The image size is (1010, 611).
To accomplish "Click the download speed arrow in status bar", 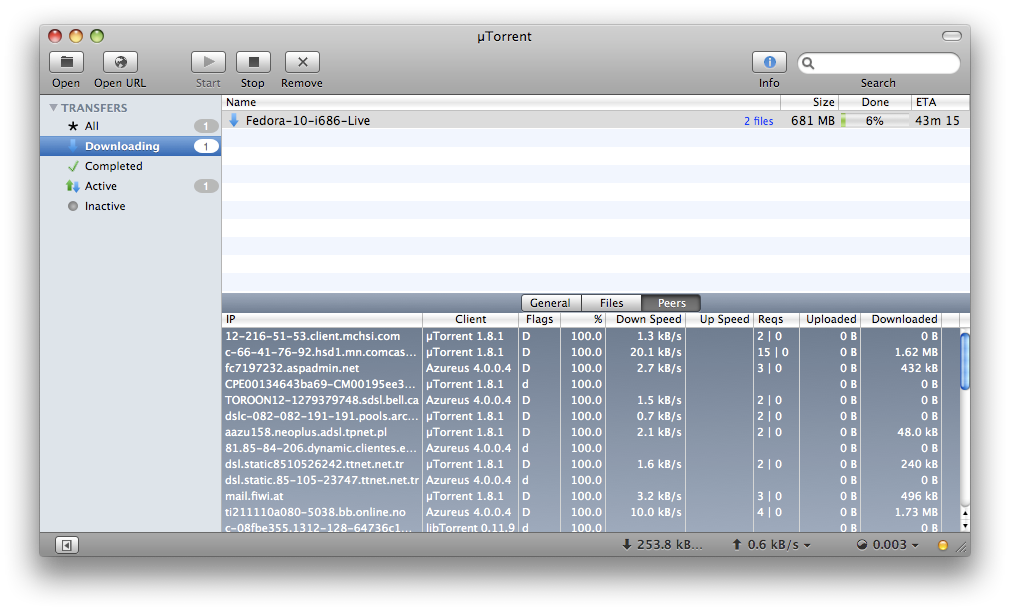I will click(x=627, y=545).
